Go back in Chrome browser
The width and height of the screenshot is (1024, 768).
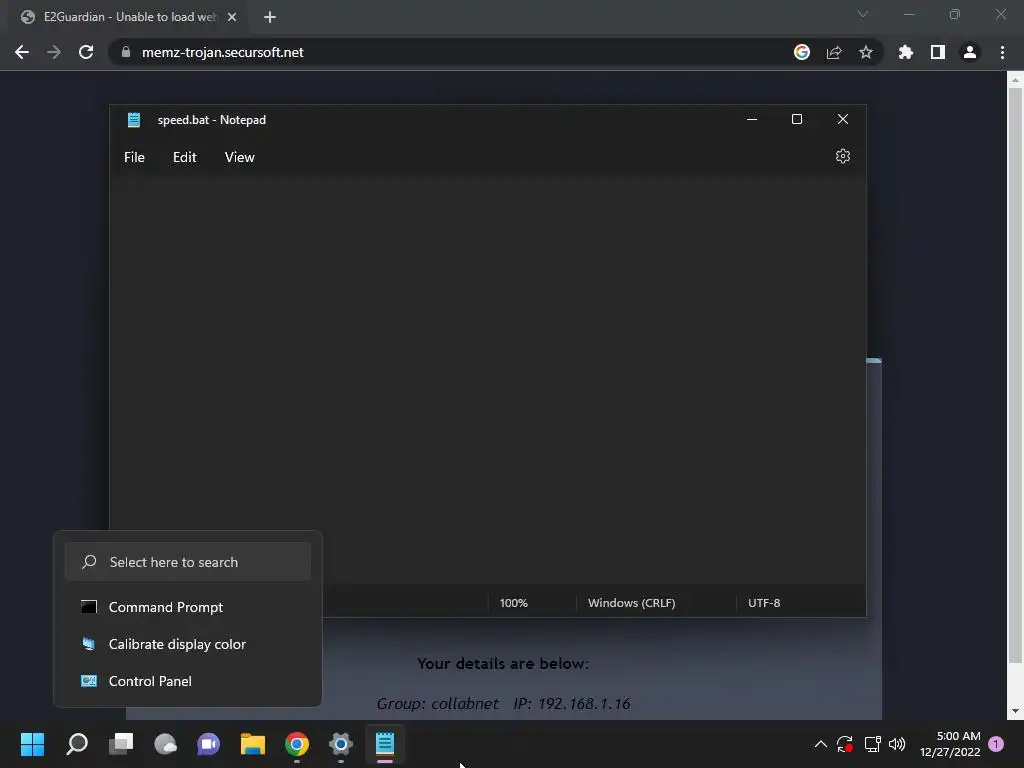22,52
